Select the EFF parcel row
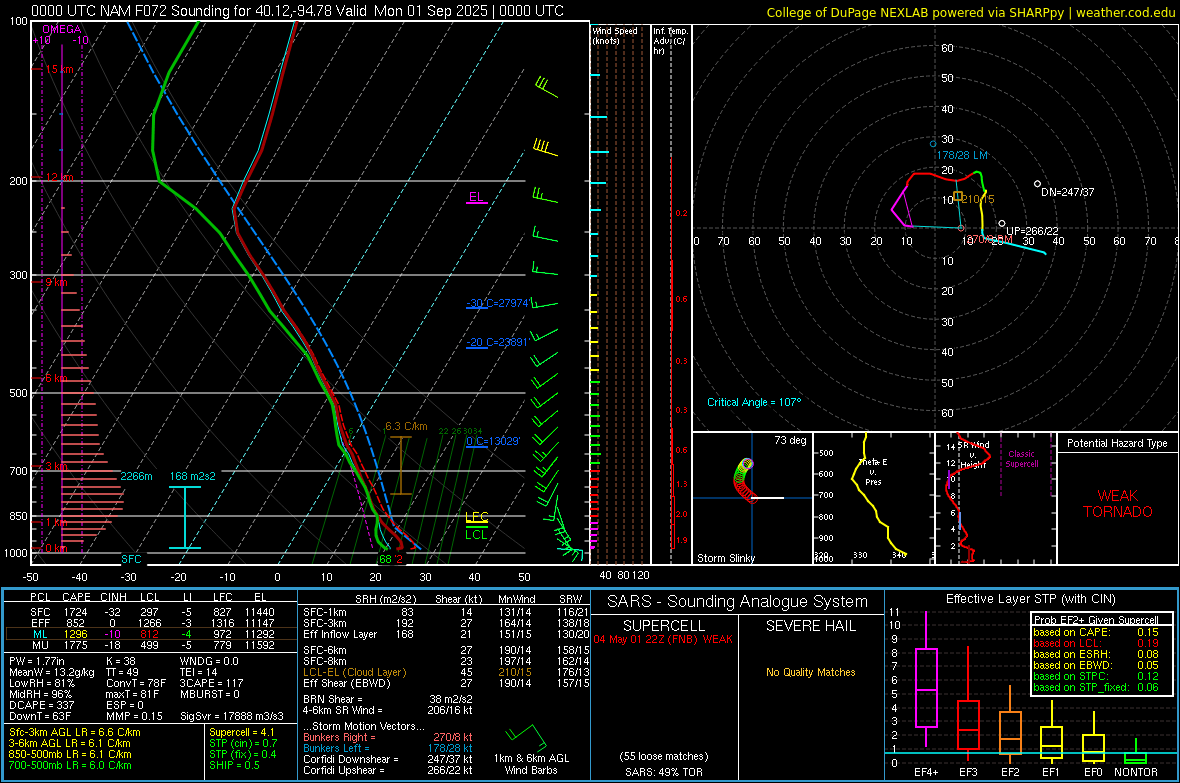This screenshot has height=783, width=1180. [151, 623]
